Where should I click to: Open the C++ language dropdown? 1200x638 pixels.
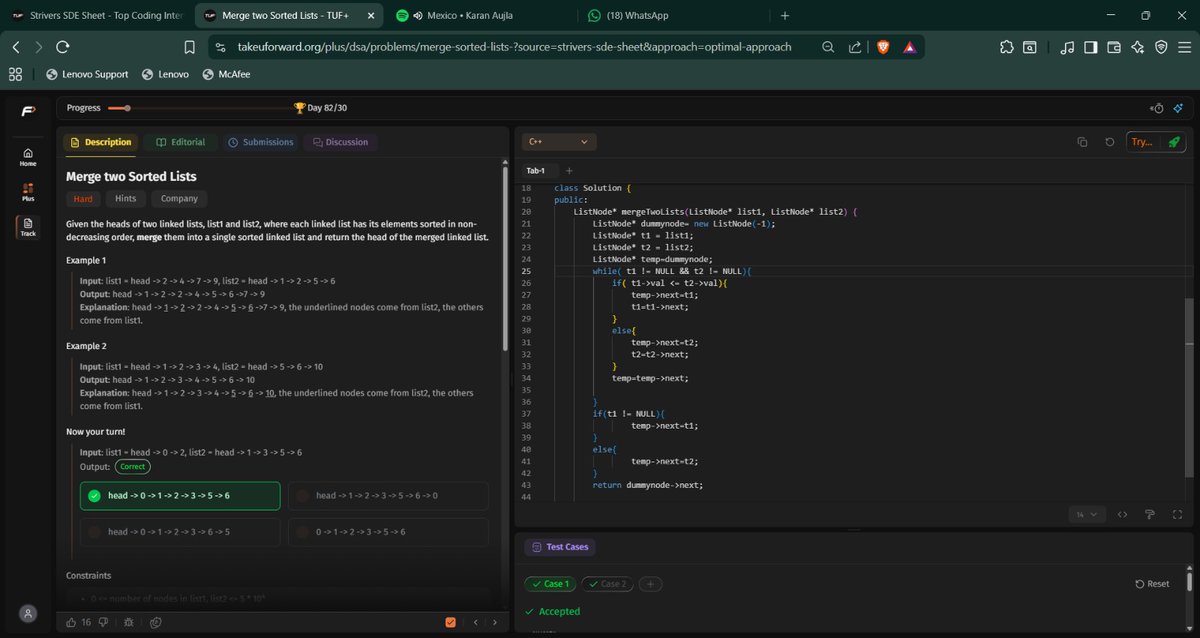pyautogui.click(x=560, y=142)
